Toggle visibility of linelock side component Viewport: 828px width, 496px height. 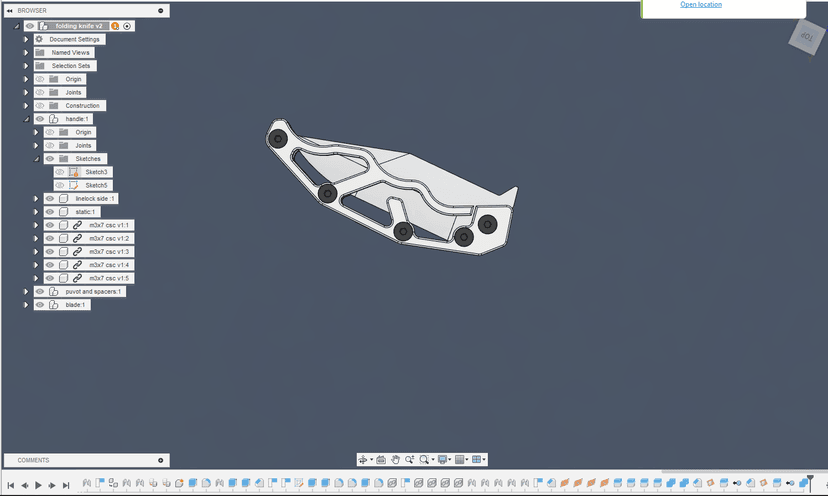click(50, 199)
